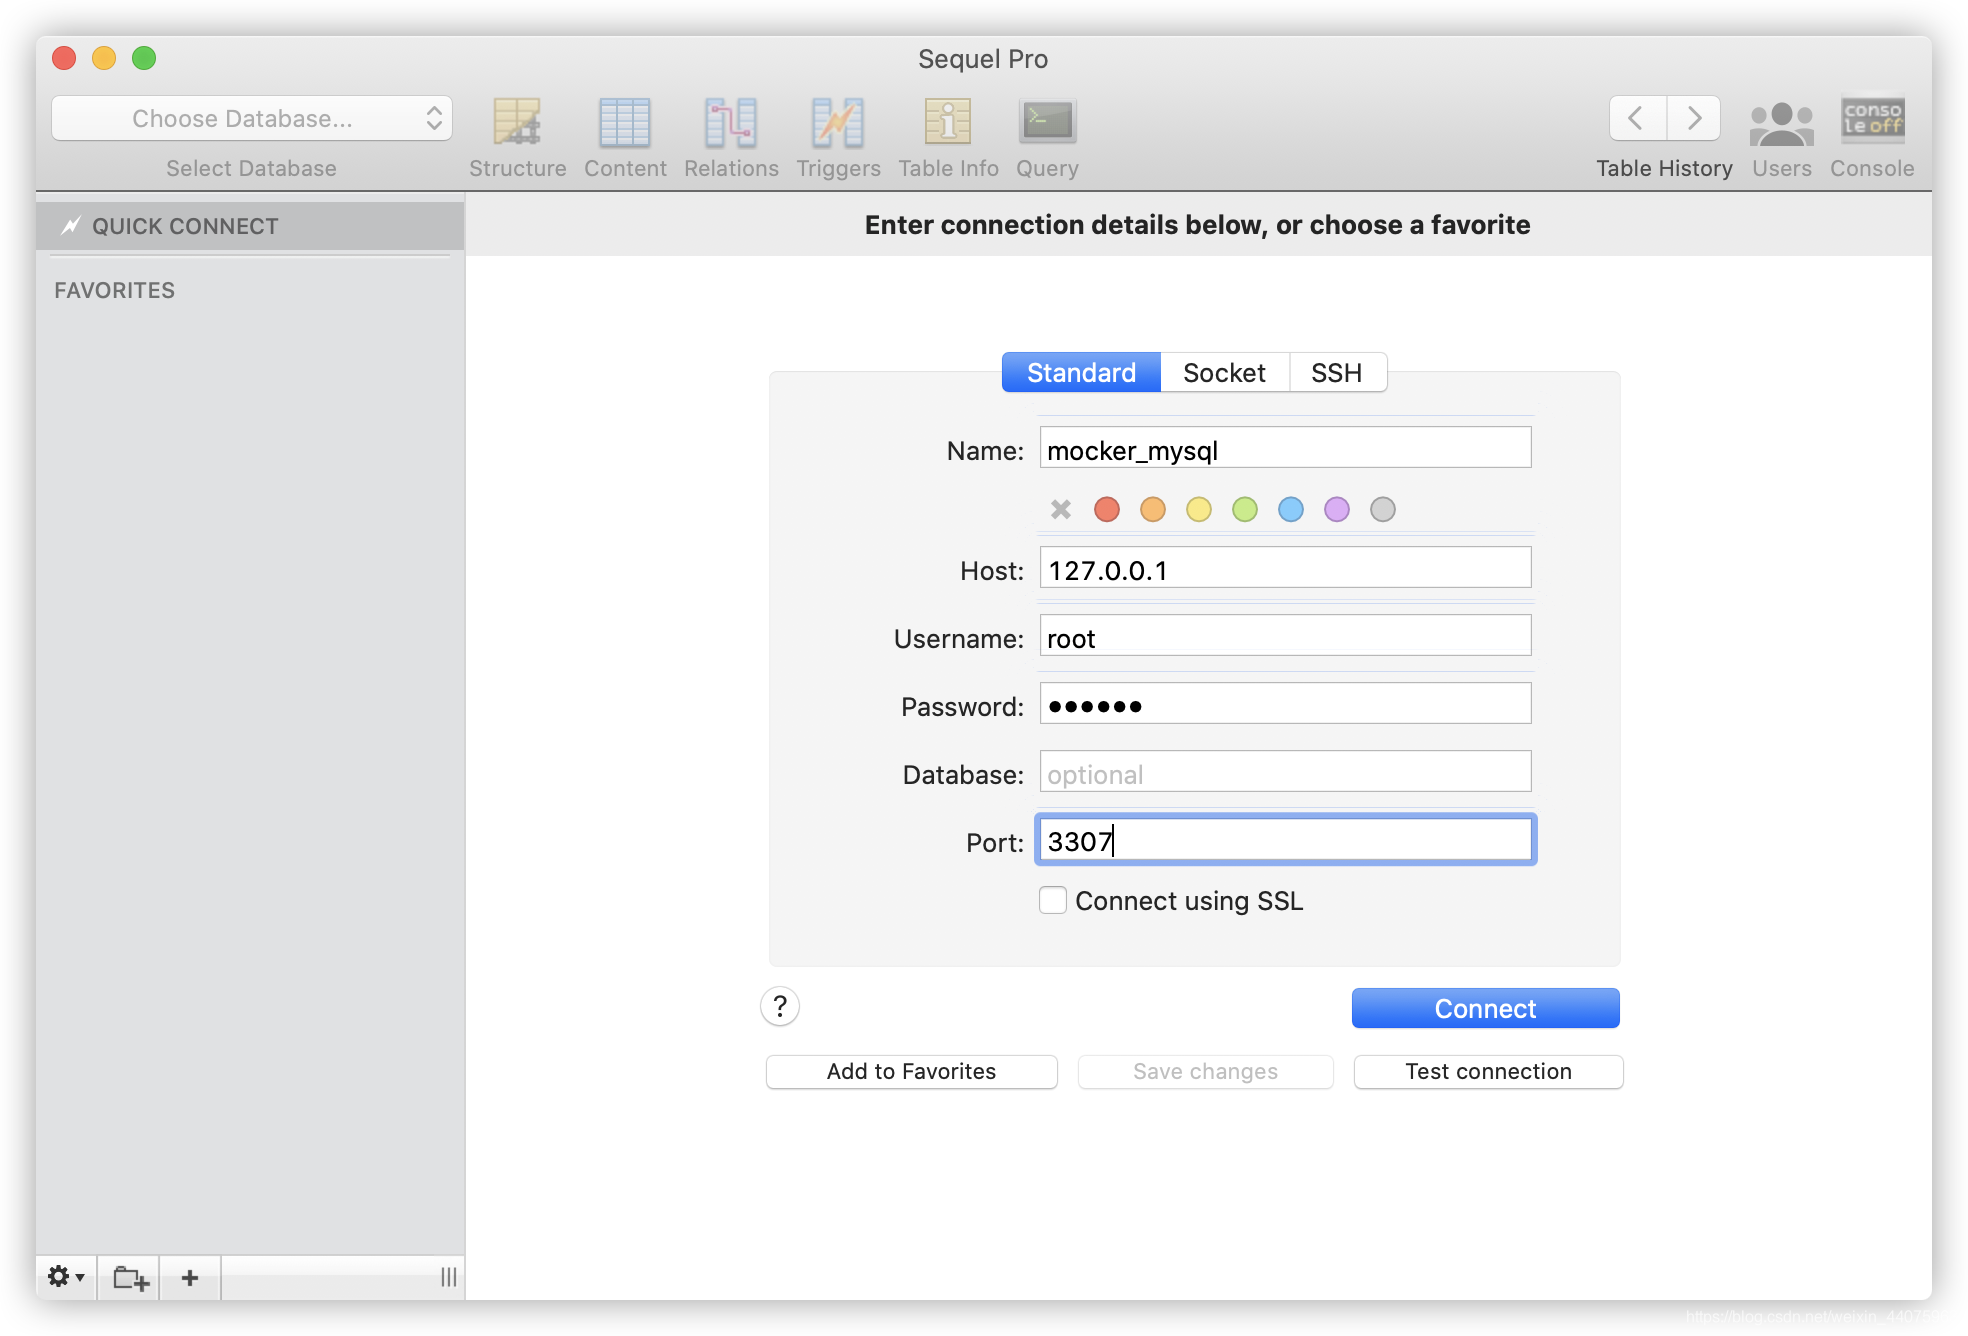Click the Password input field
Viewport: 1968px width, 1336px height.
tap(1285, 704)
